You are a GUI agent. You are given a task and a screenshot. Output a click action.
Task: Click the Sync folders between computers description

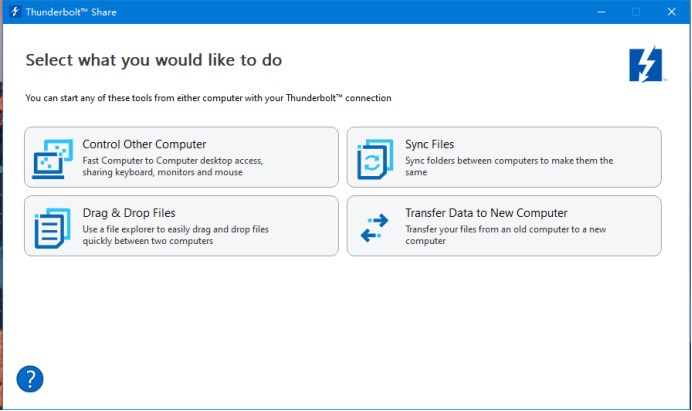tap(508, 166)
